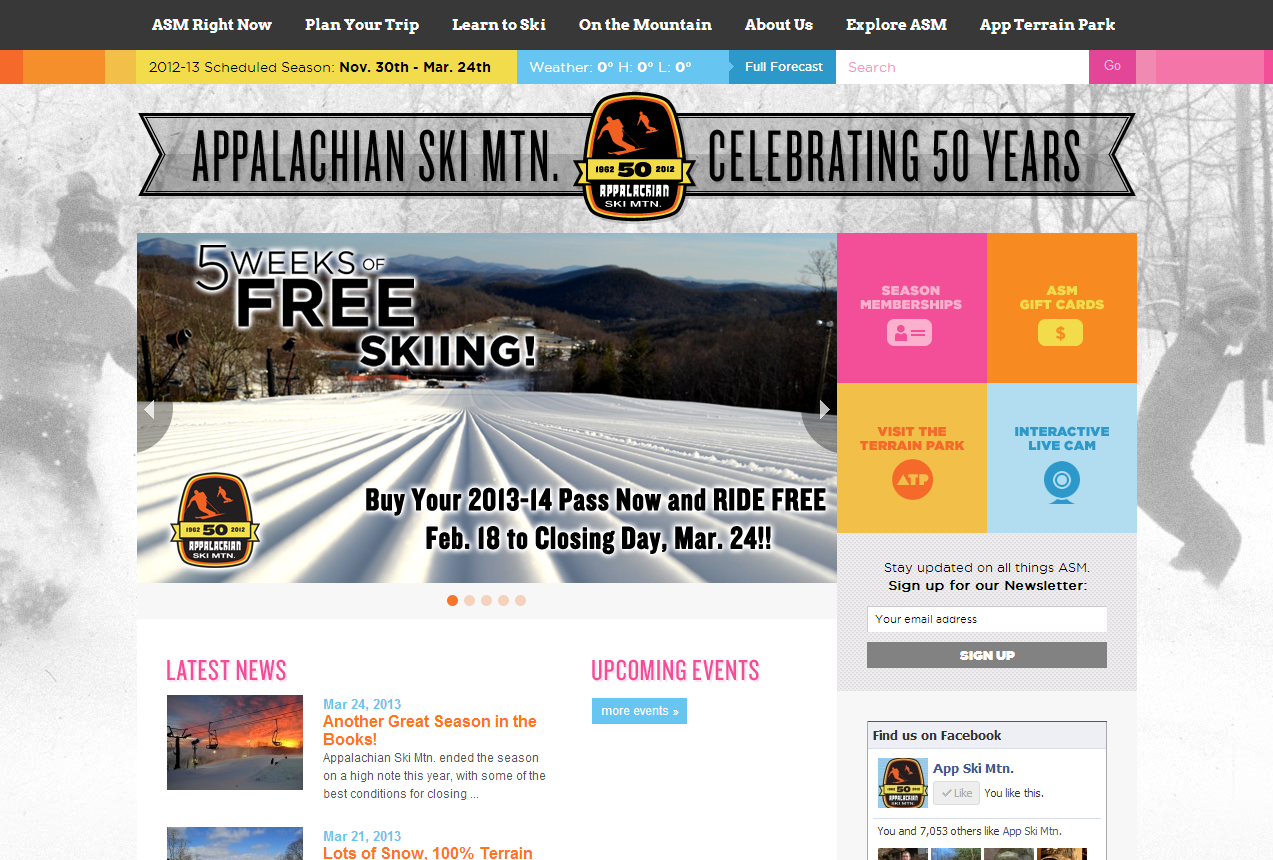Click the Appalachian Ski Mtn. 50th-anniversary header logo
The width and height of the screenshot is (1273, 860).
coord(633,156)
